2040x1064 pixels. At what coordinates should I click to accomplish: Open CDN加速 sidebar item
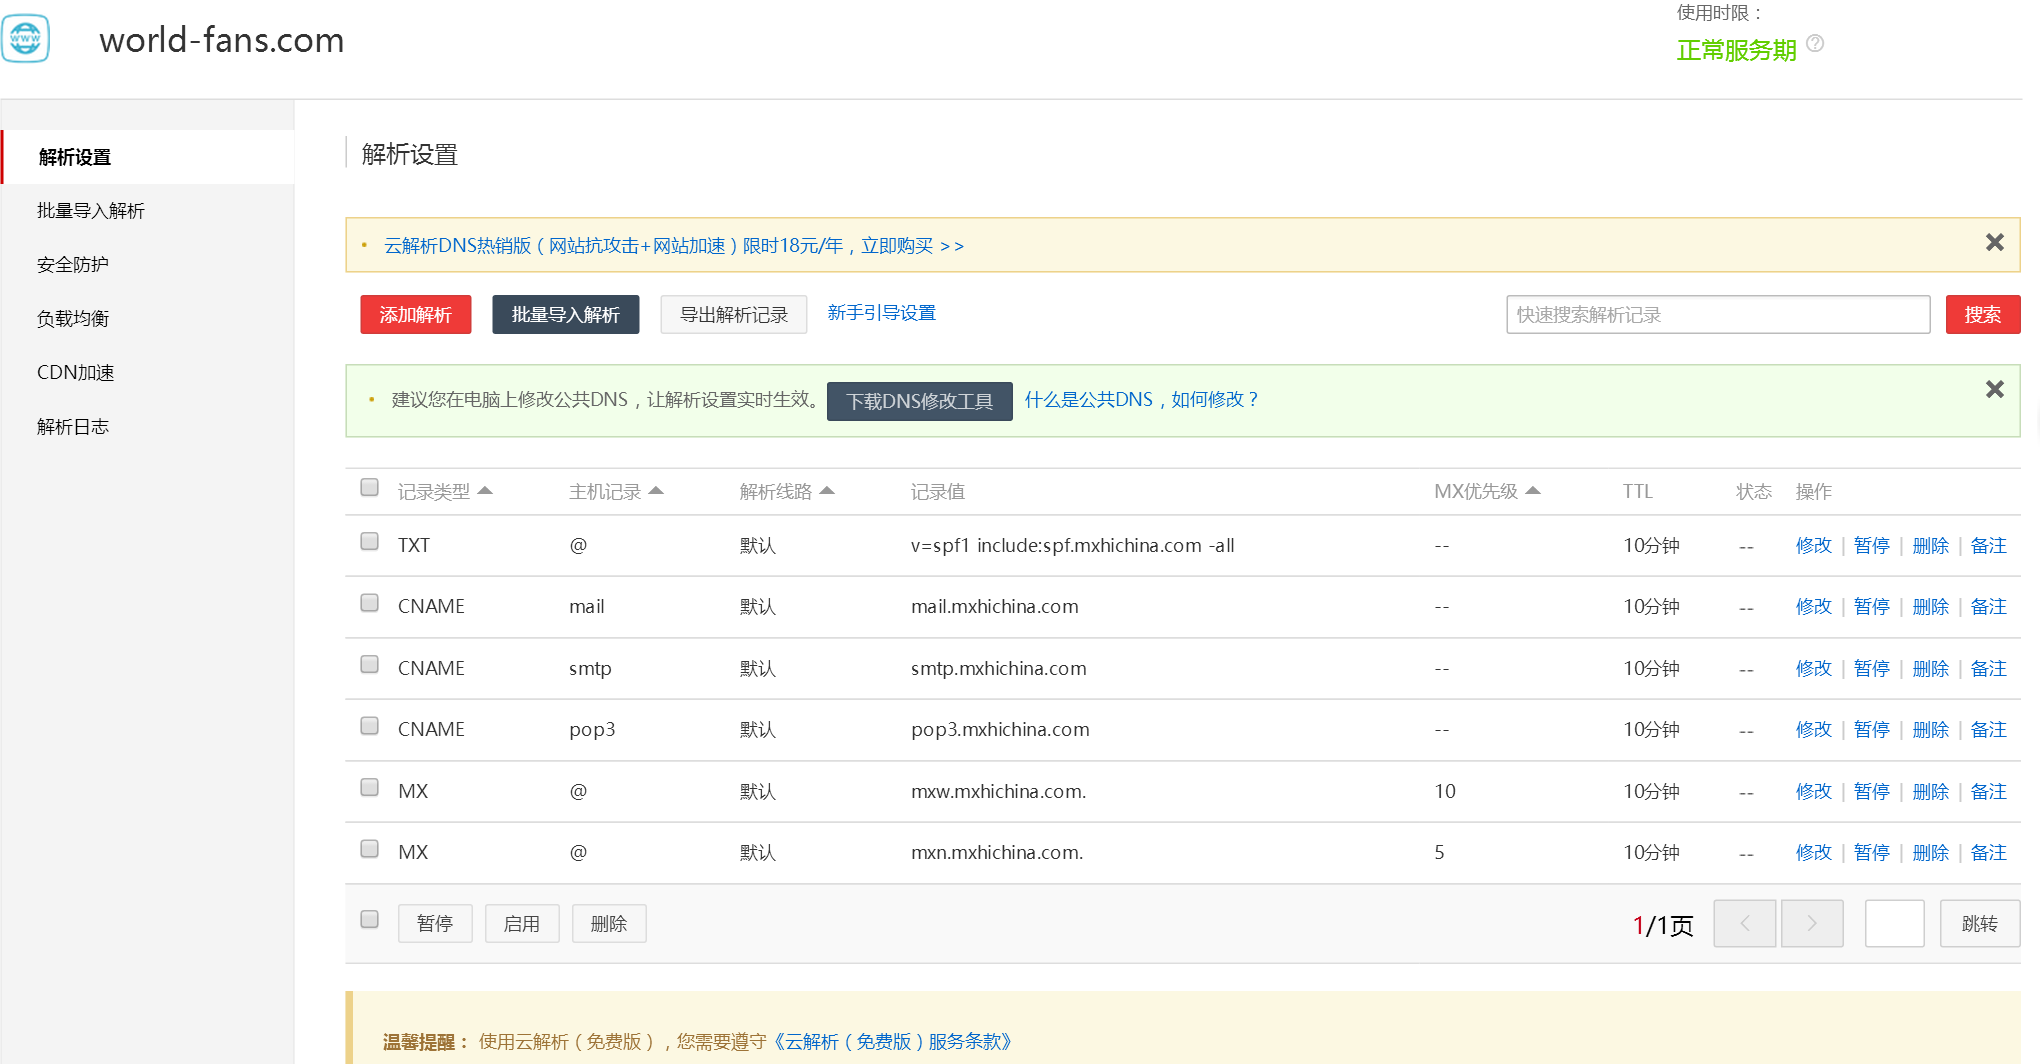pyautogui.click(x=76, y=373)
